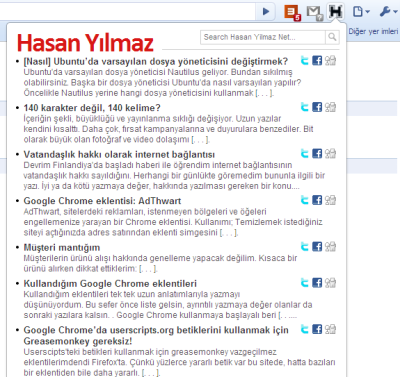Screen dimensions: 400x377
Task: Tweet the Müşteri mantığım post
Action: 305,247
